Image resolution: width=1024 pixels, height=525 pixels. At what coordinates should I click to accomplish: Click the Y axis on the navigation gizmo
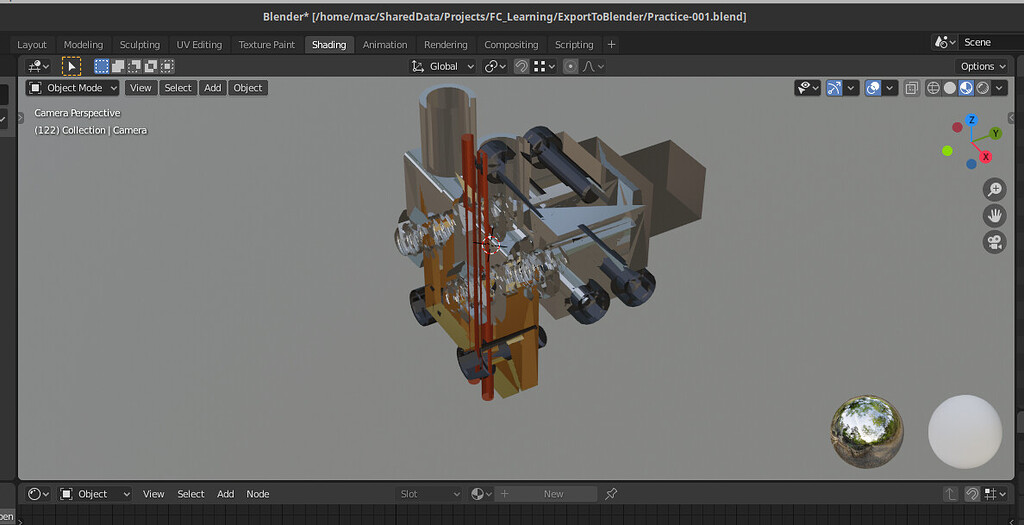point(995,133)
